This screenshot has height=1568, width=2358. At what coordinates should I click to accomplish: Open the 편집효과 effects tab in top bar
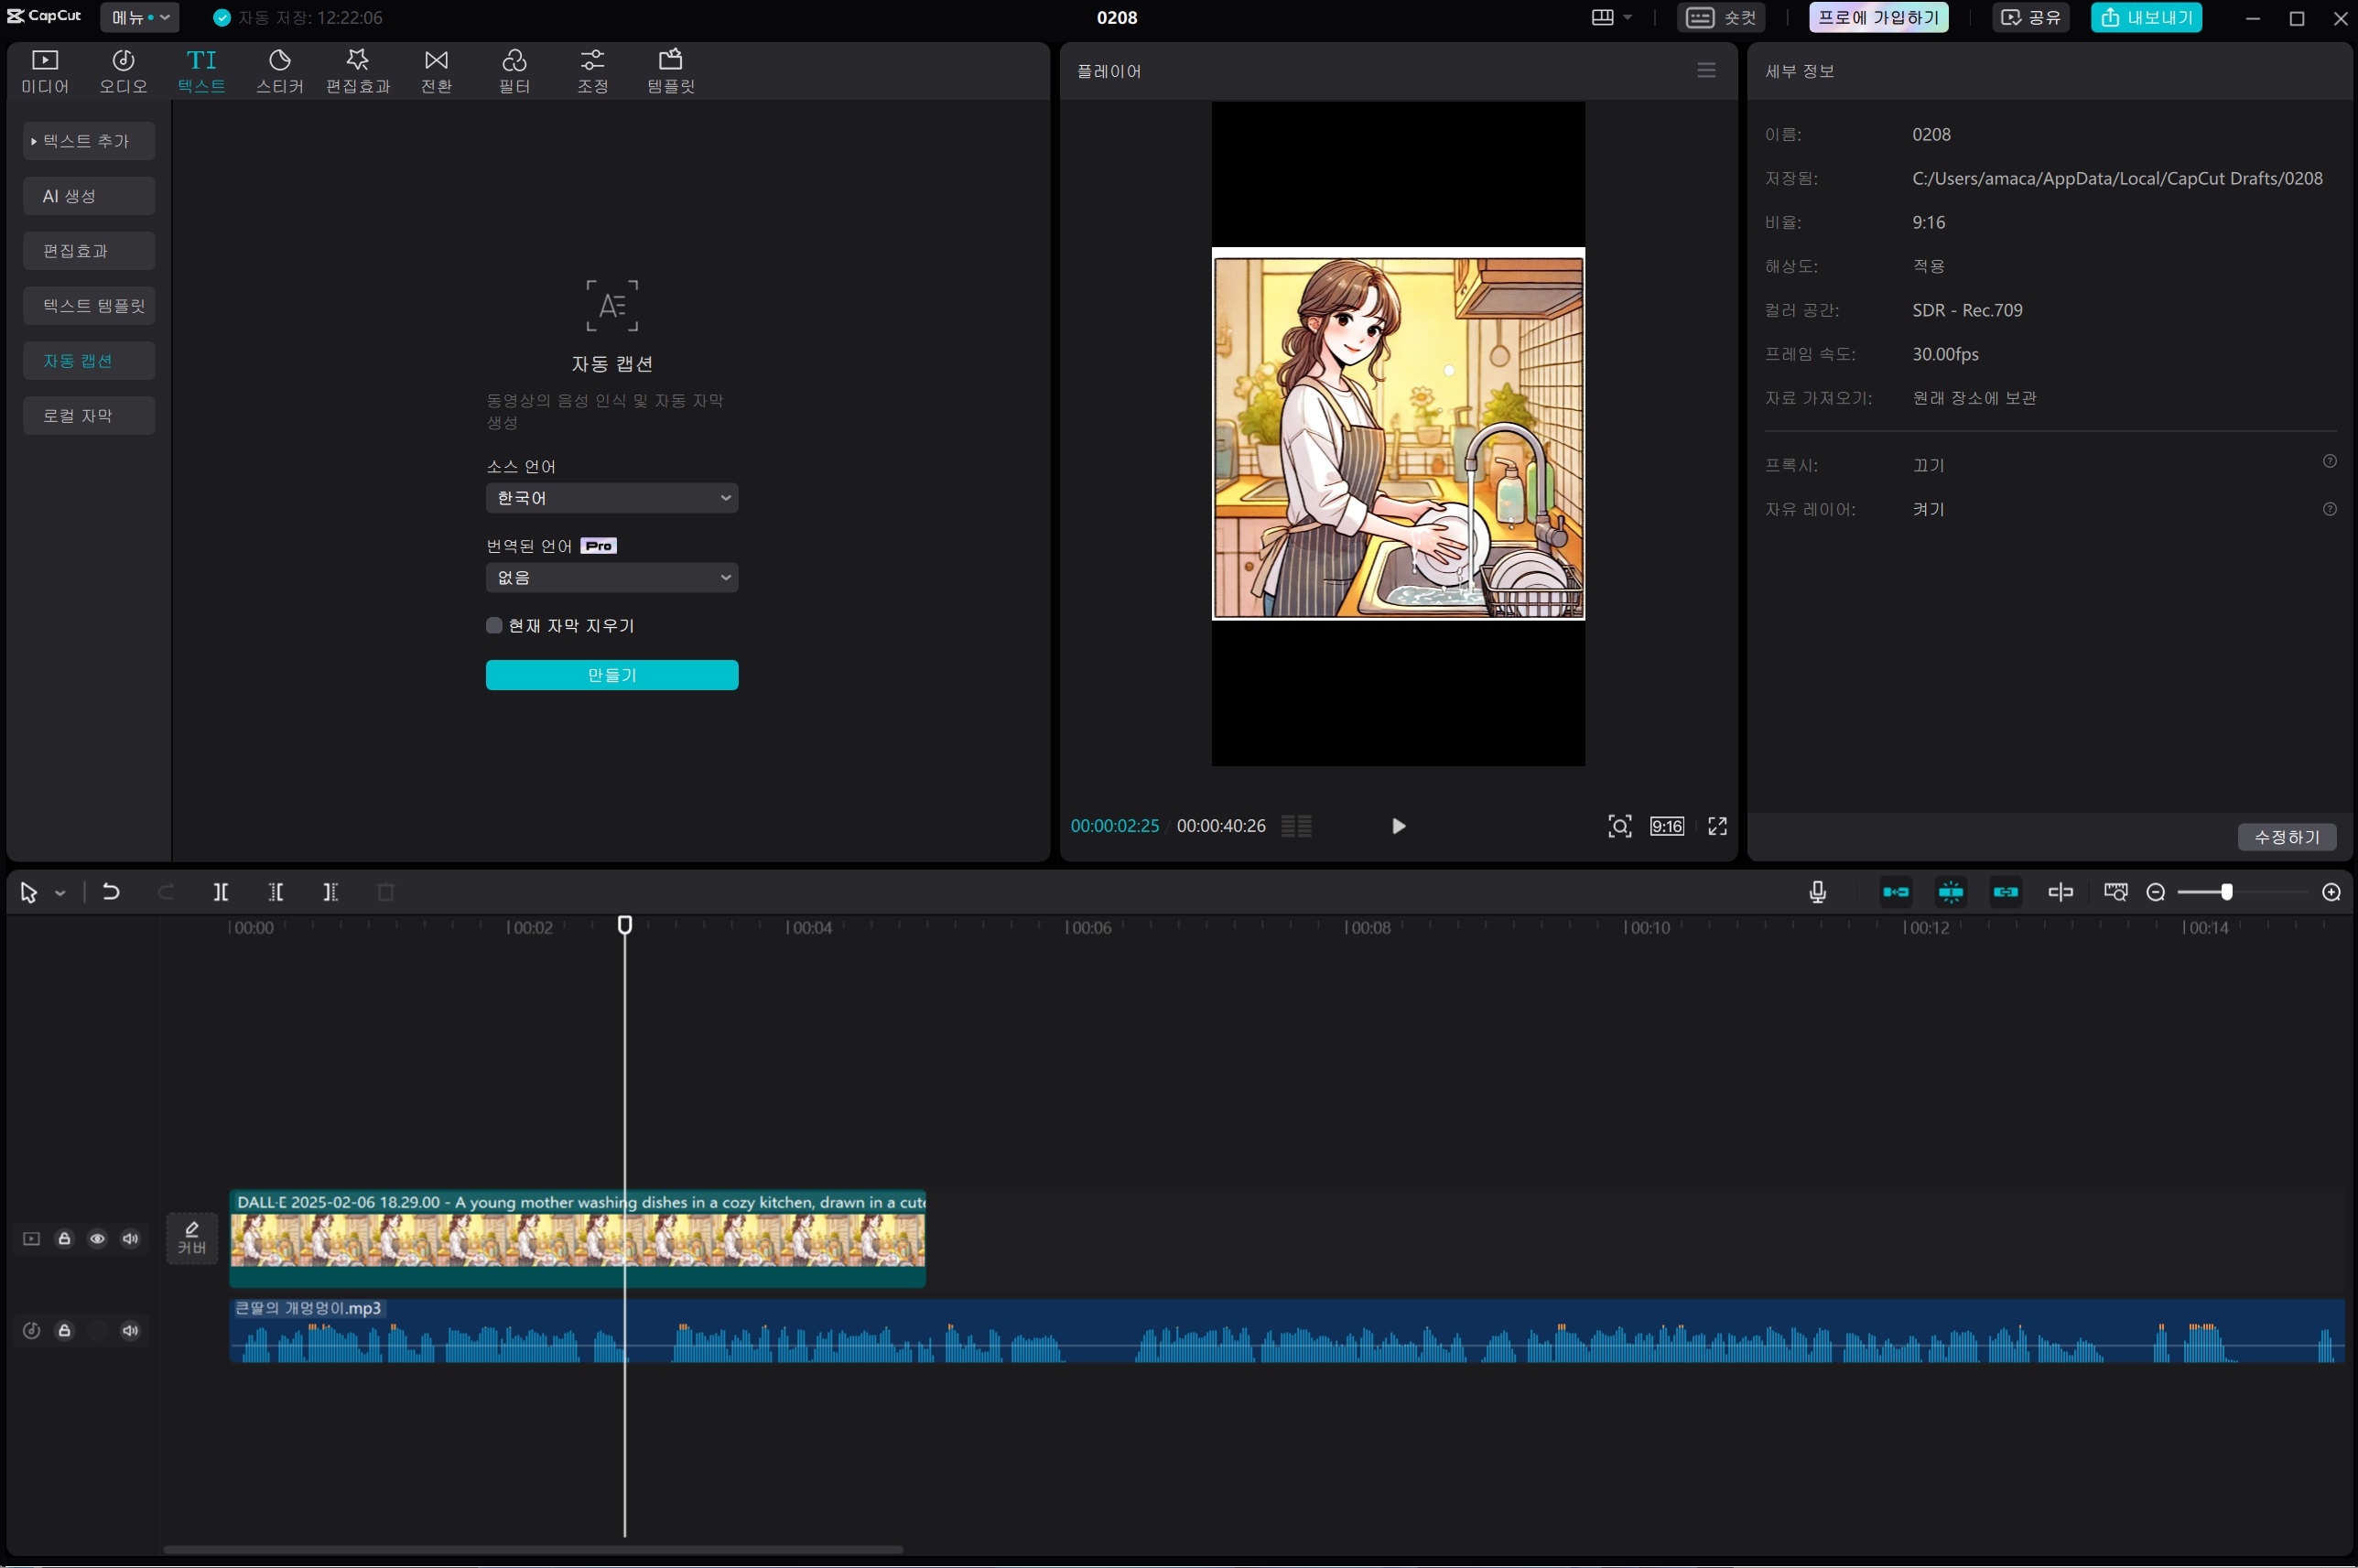[357, 72]
